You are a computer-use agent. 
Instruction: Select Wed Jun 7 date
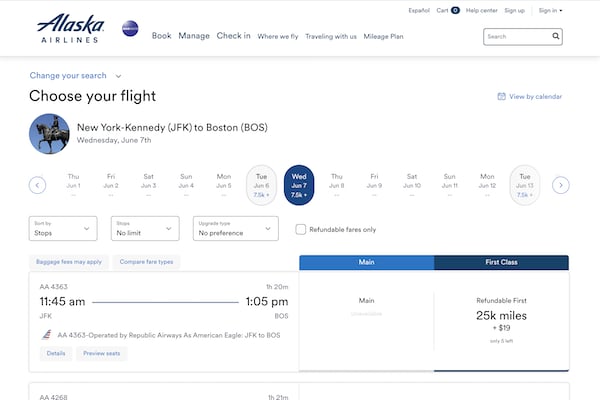[x=299, y=185]
